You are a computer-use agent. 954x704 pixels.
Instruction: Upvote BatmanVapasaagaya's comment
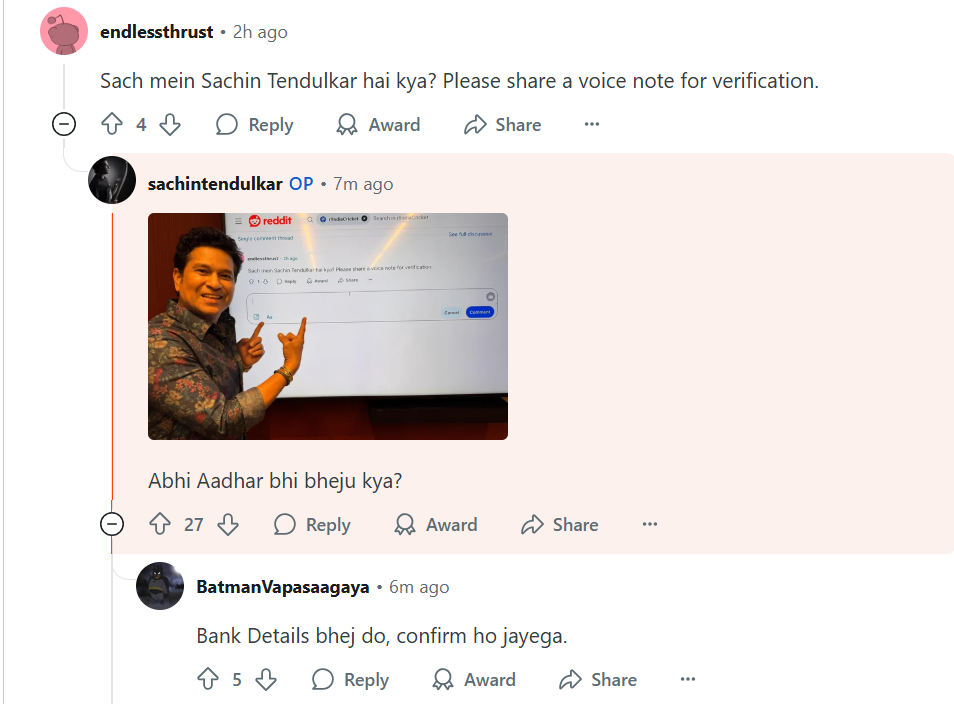[x=208, y=680]
